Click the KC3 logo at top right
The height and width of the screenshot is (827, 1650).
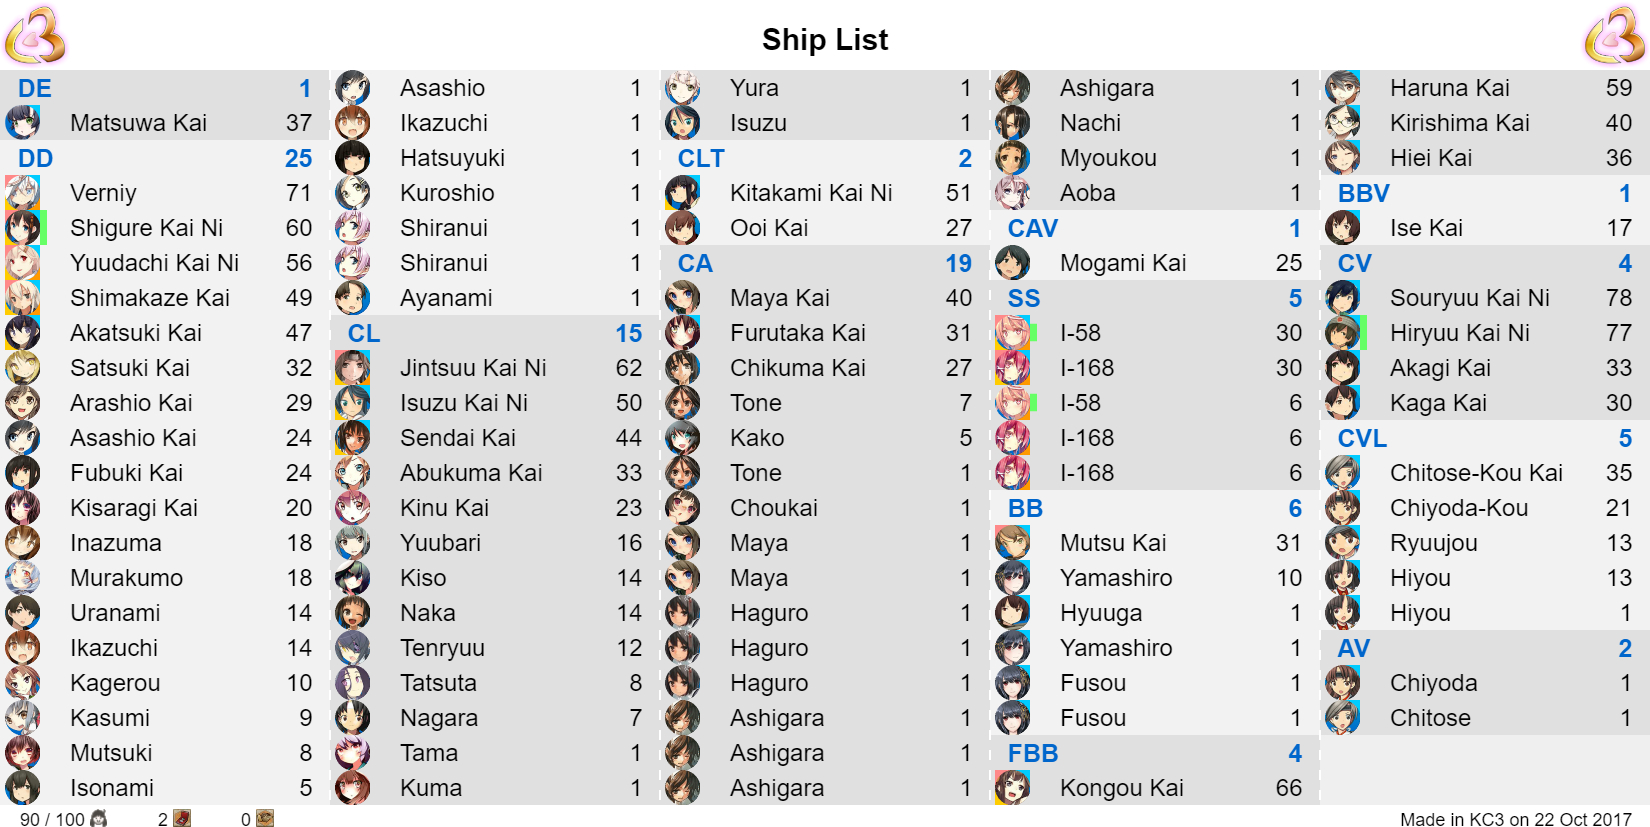pyautogui.click(x=1615, y=35)
